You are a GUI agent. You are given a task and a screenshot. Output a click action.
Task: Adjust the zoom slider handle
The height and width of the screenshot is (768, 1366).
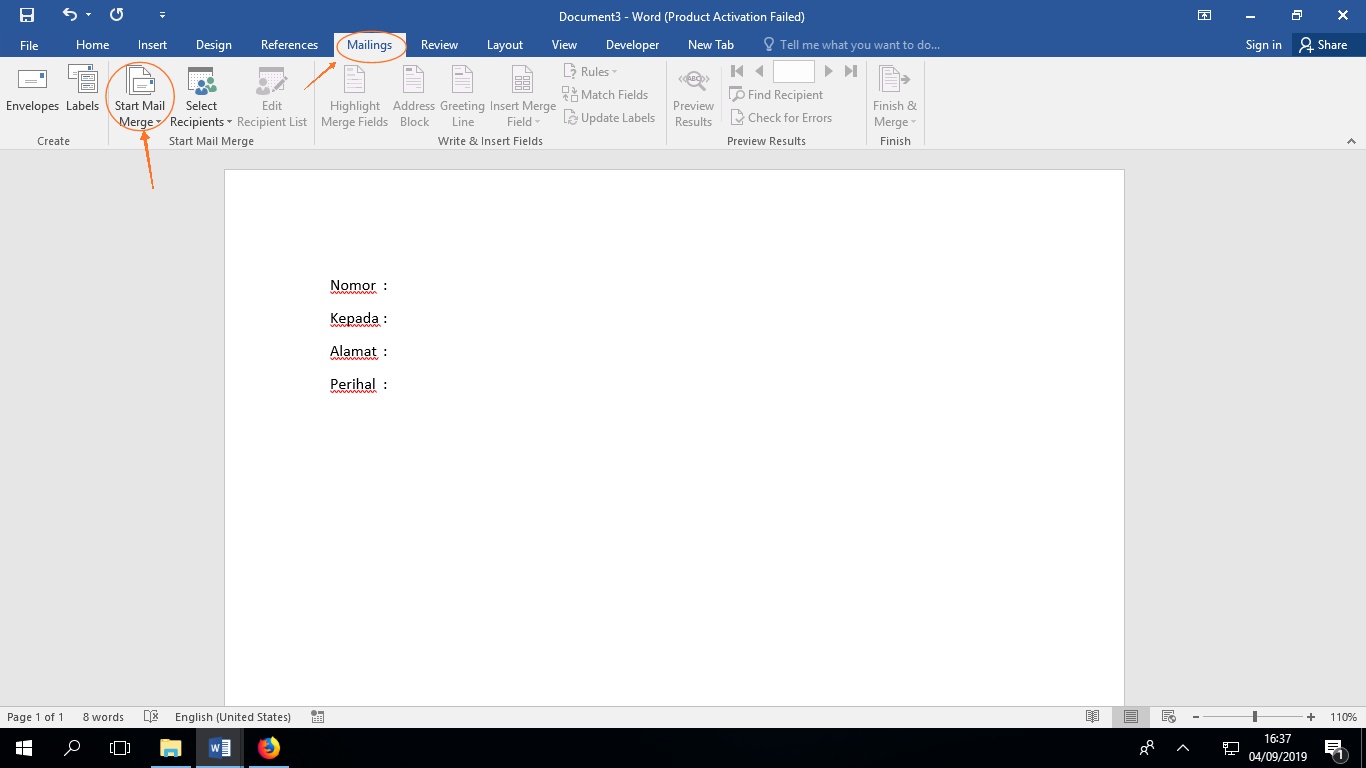pyautogui.click(x=1254, y=717)
